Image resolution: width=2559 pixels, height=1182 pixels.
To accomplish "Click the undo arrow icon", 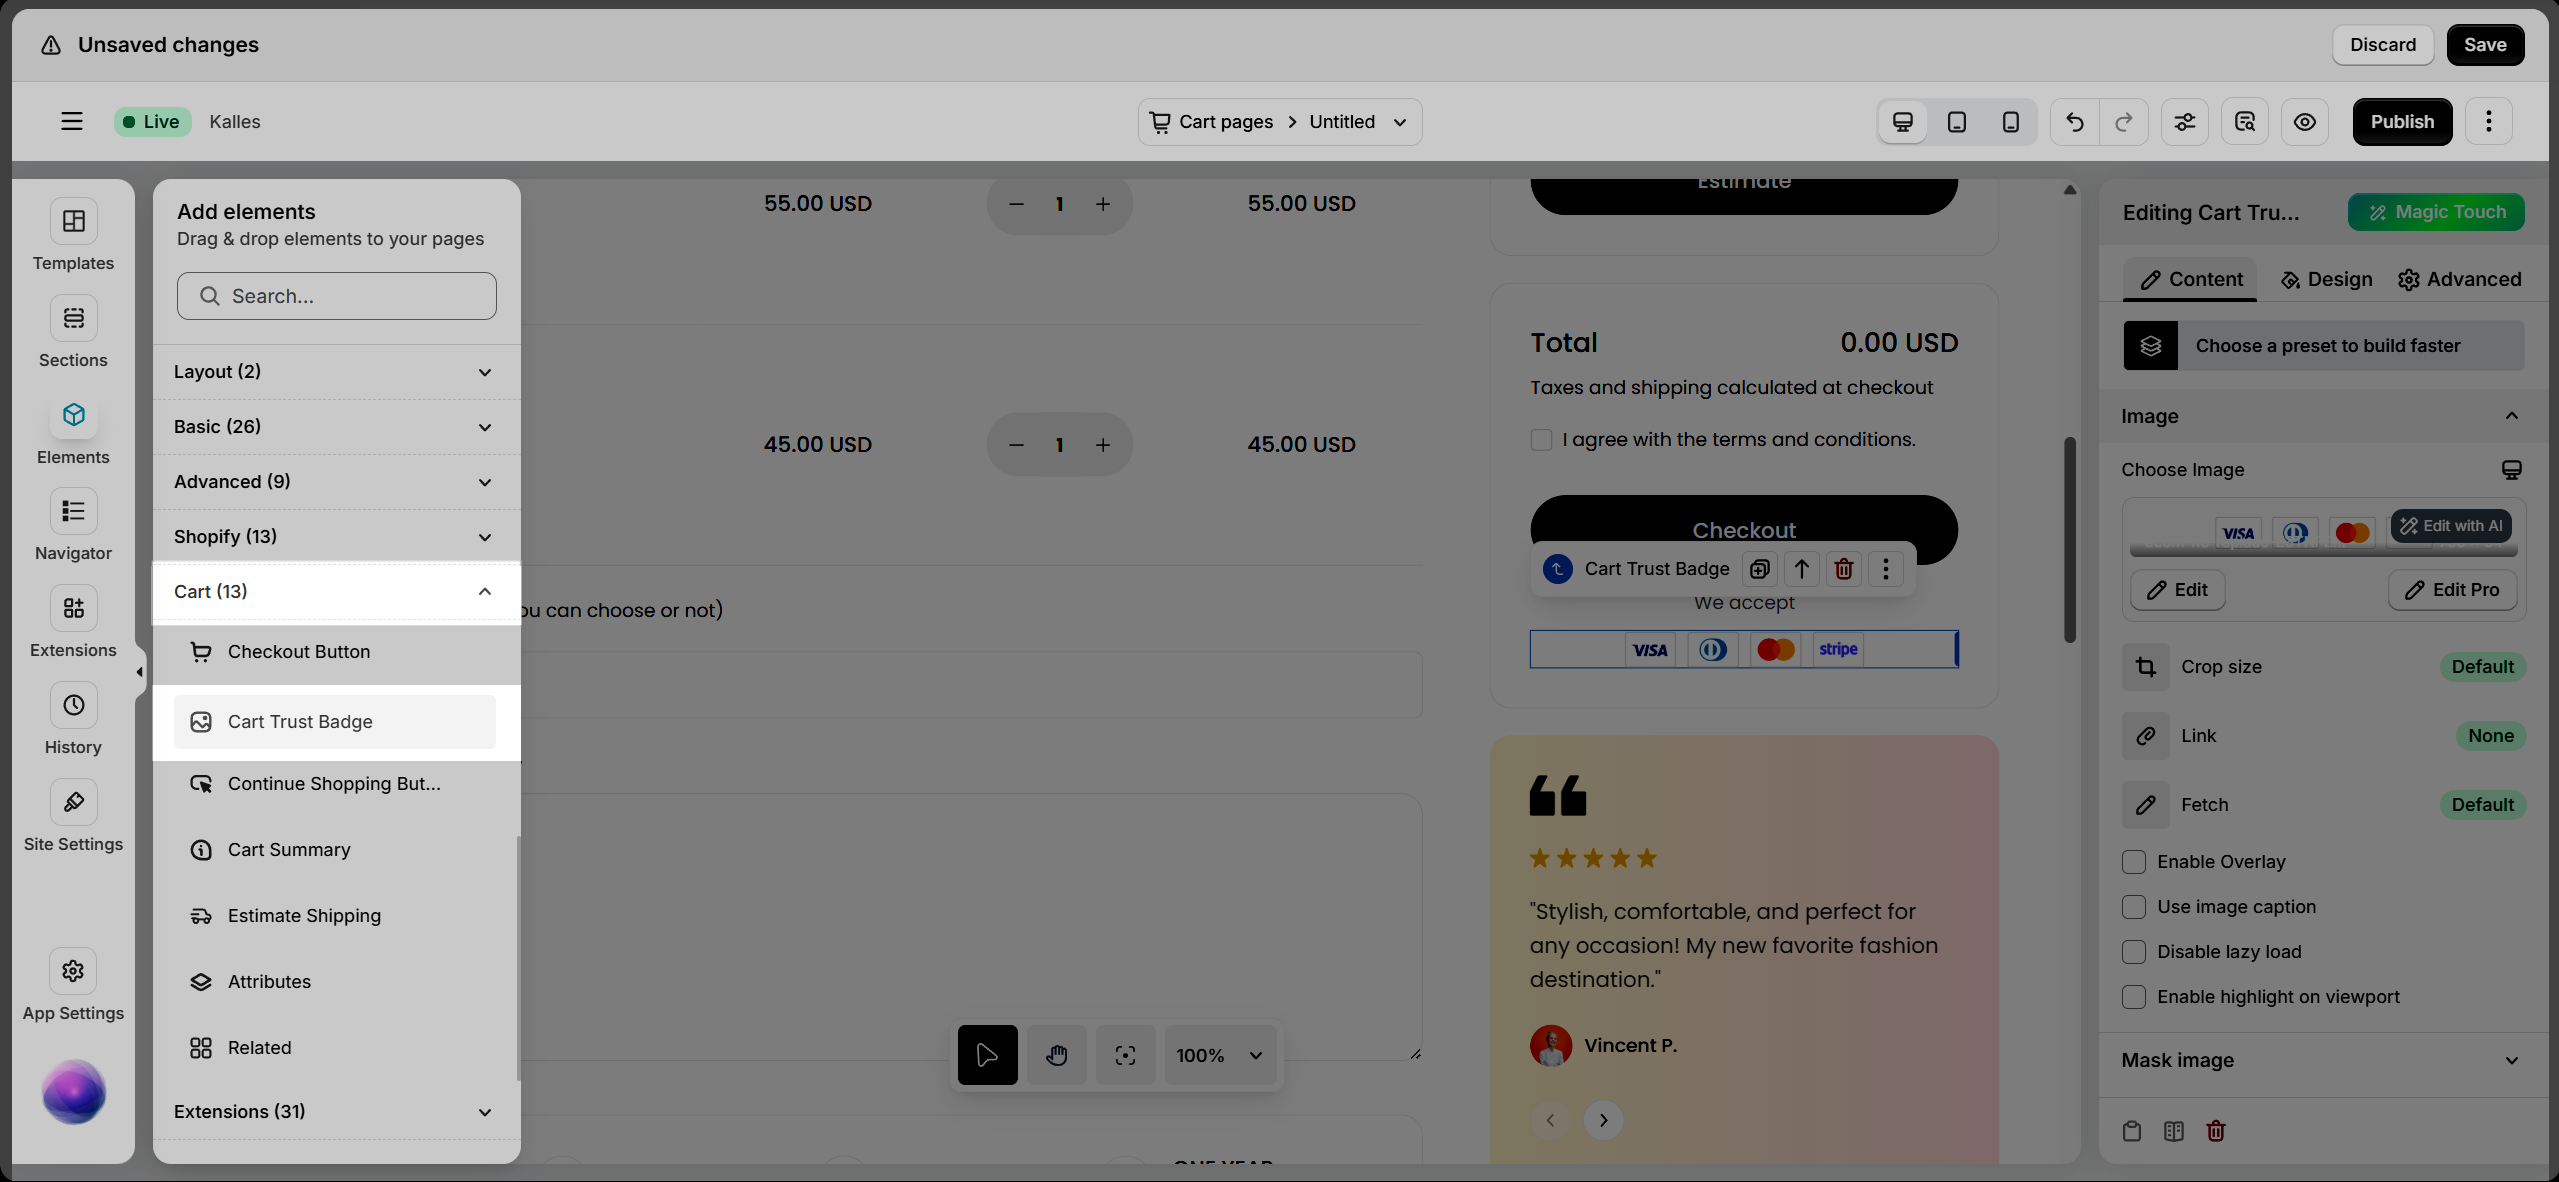I will [x=2075, y=122].
